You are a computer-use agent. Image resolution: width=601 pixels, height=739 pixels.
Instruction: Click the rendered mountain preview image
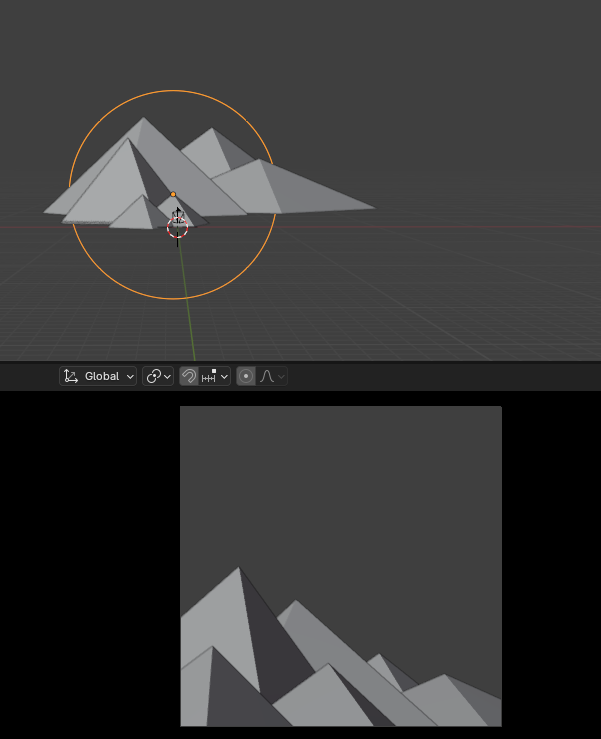click(341, 566)
